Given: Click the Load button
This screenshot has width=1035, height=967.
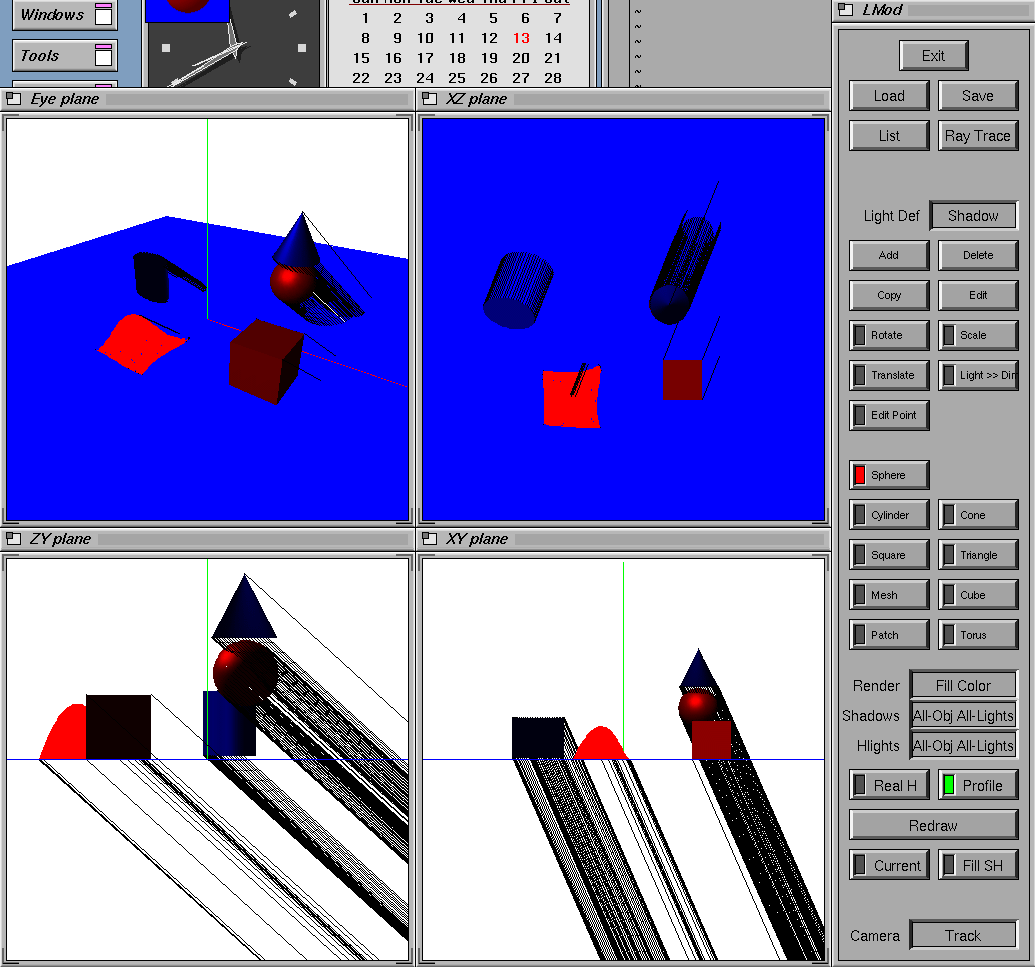Looking at the screenshot, I should coord(889,96).
